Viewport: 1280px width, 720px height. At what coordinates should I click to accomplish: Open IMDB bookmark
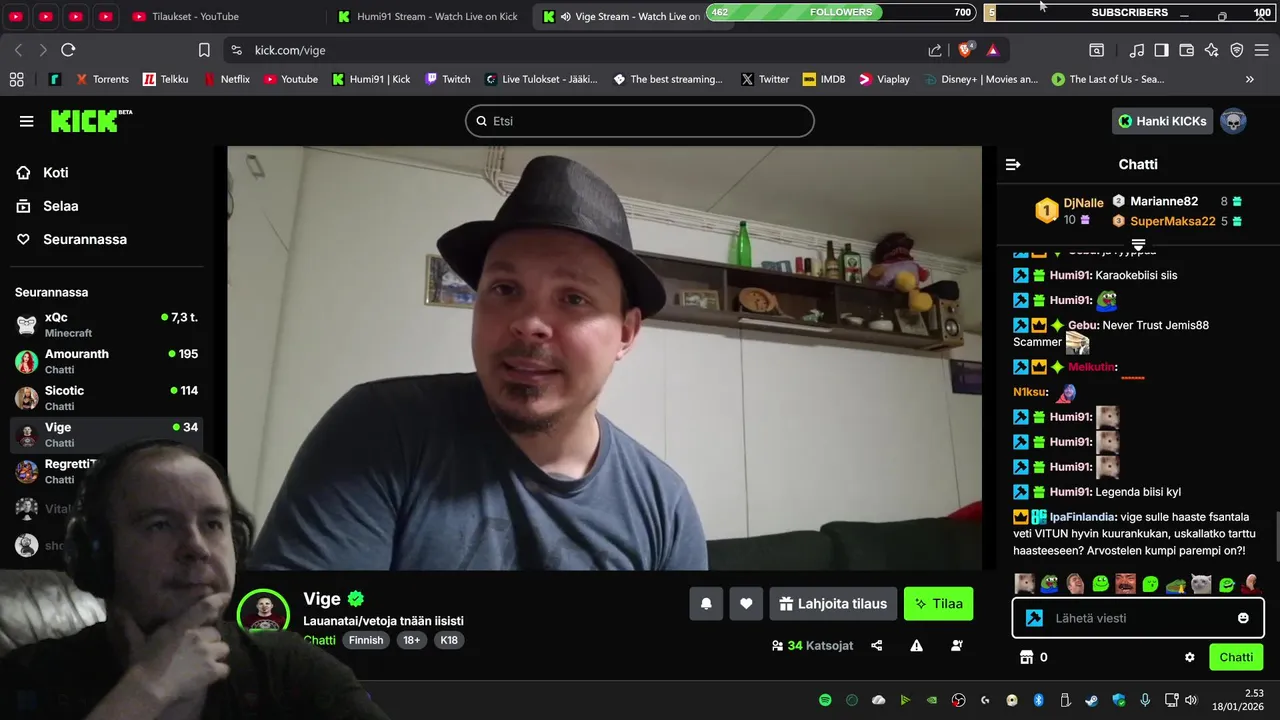(x=824, y=79)
